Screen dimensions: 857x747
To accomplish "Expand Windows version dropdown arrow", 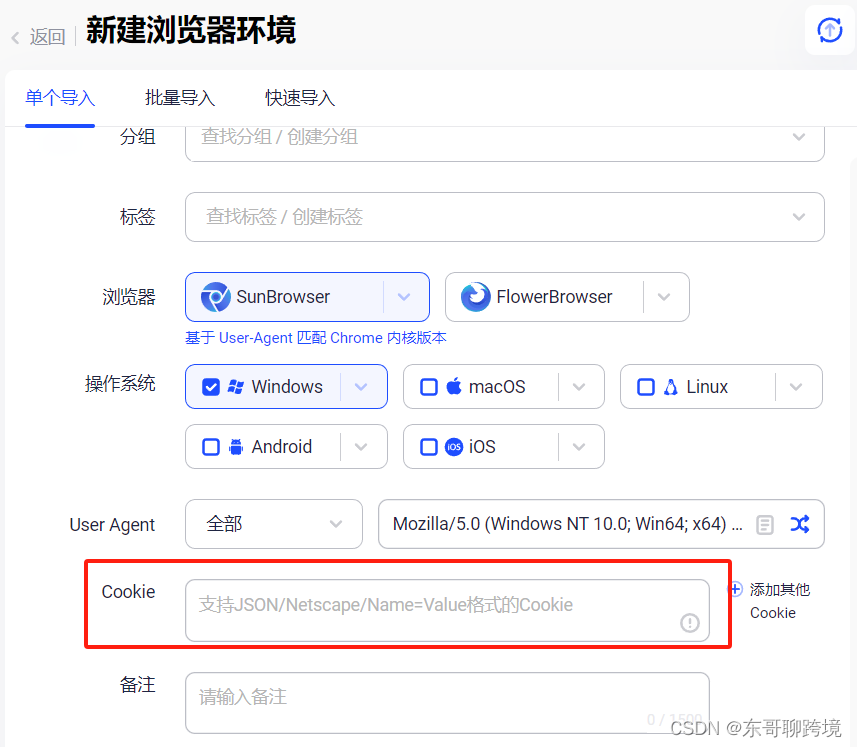I will [361, 387].
